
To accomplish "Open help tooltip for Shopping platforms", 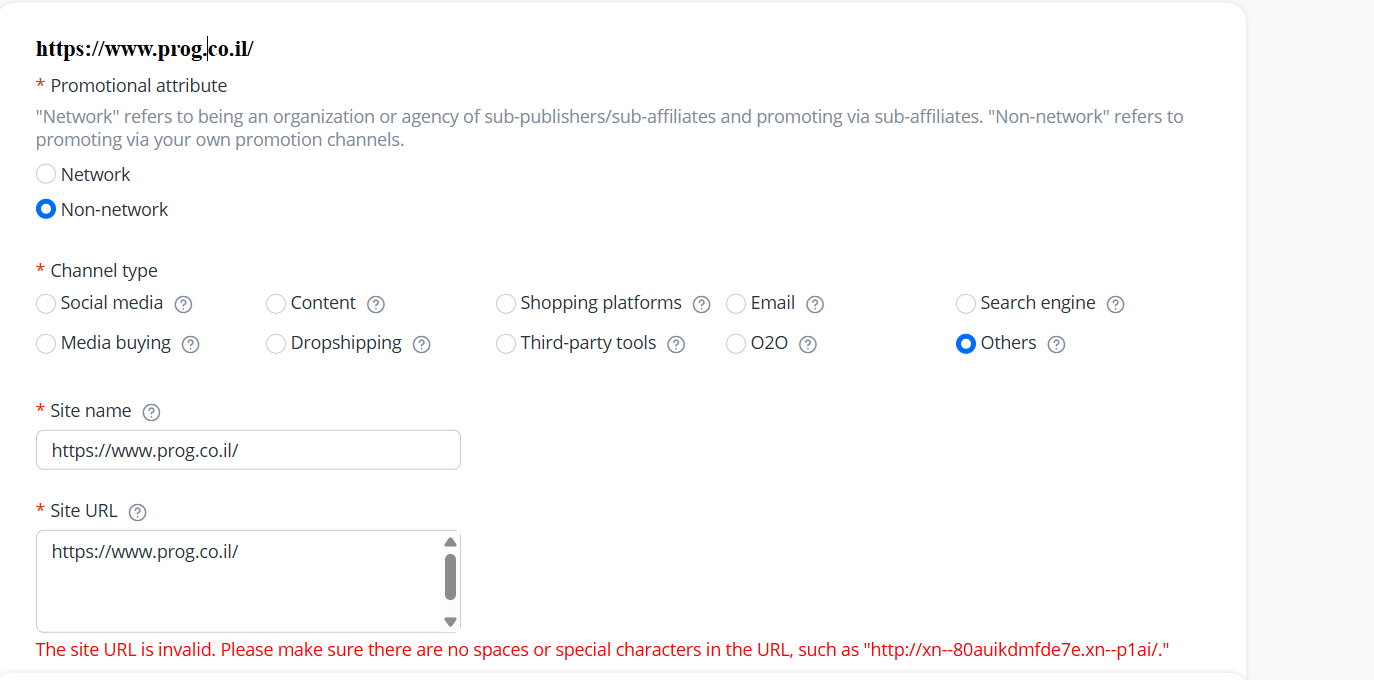I will coord(701,304).
